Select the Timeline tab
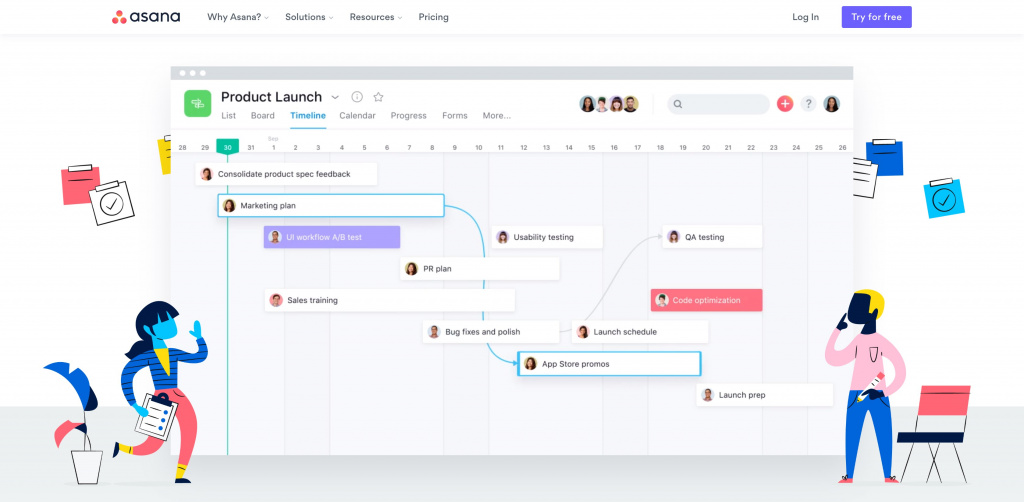Screen dimensions: 1024x502 click(308, 116)
